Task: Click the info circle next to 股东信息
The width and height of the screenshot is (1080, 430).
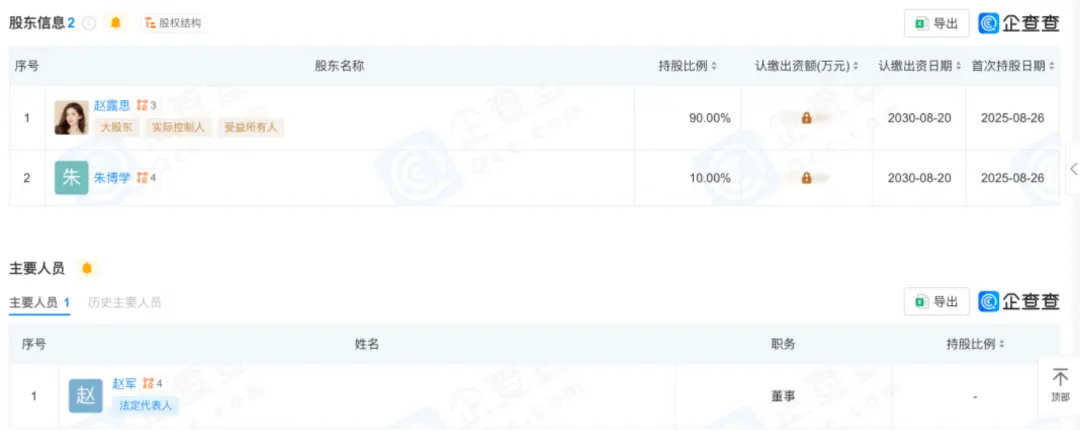Action: [x=89, y=23]
